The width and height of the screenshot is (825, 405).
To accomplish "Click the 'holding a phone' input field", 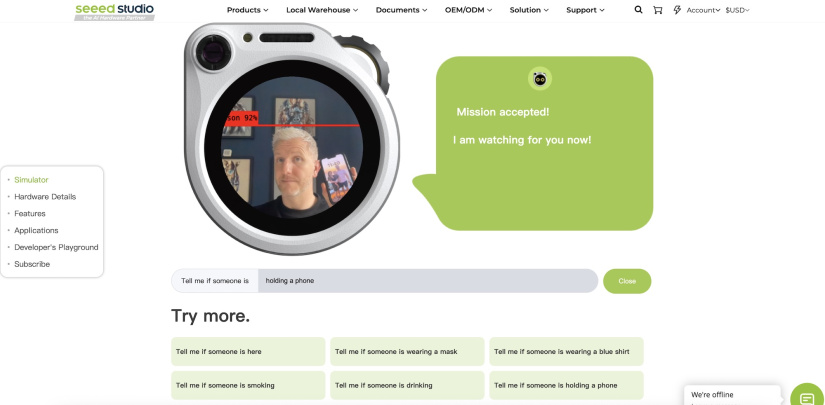I will click(x=428, y=281).
